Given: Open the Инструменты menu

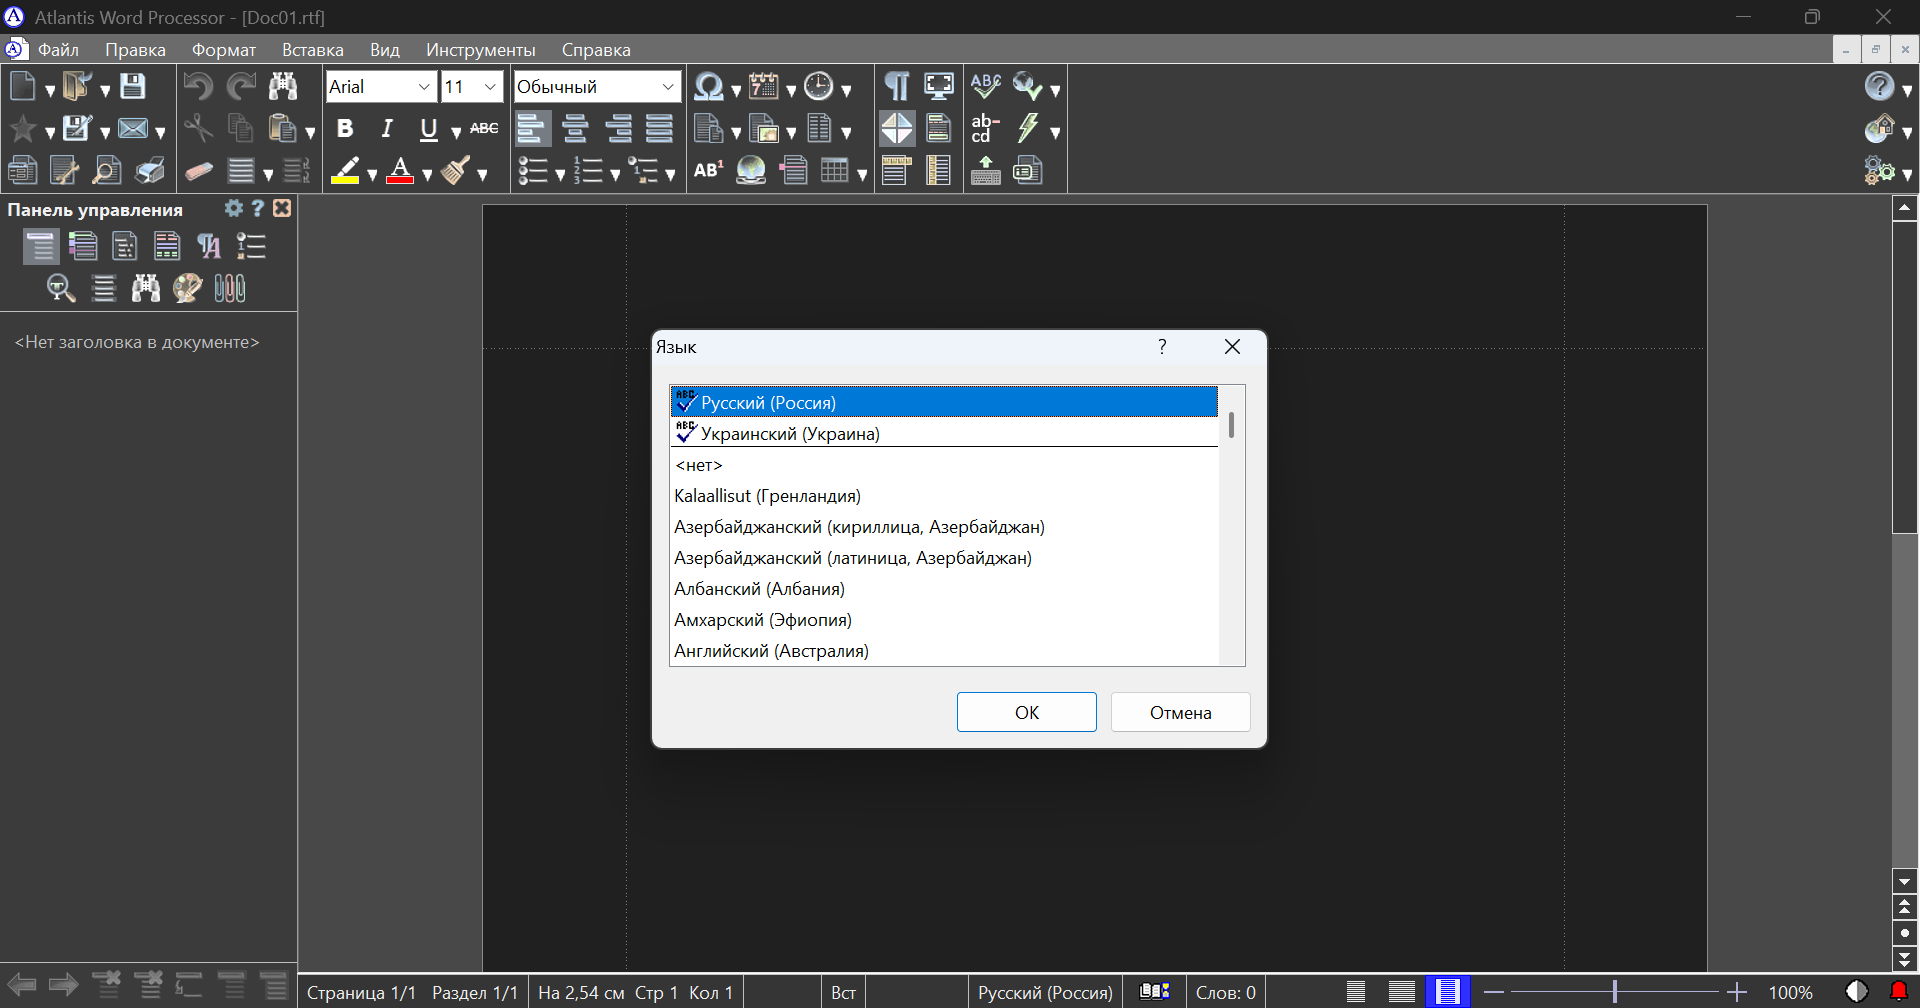Looking at the screenshot, I should [481, 50].
